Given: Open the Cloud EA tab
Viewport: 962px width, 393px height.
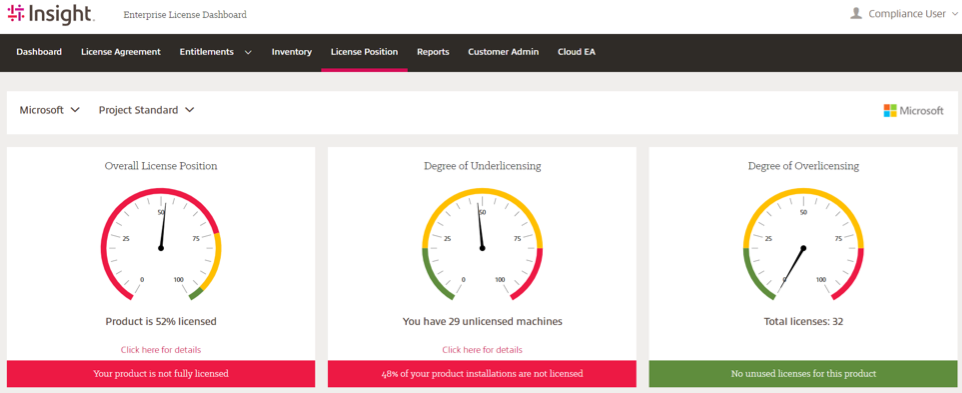Looking at the screenshot, I should pos(577,52).
